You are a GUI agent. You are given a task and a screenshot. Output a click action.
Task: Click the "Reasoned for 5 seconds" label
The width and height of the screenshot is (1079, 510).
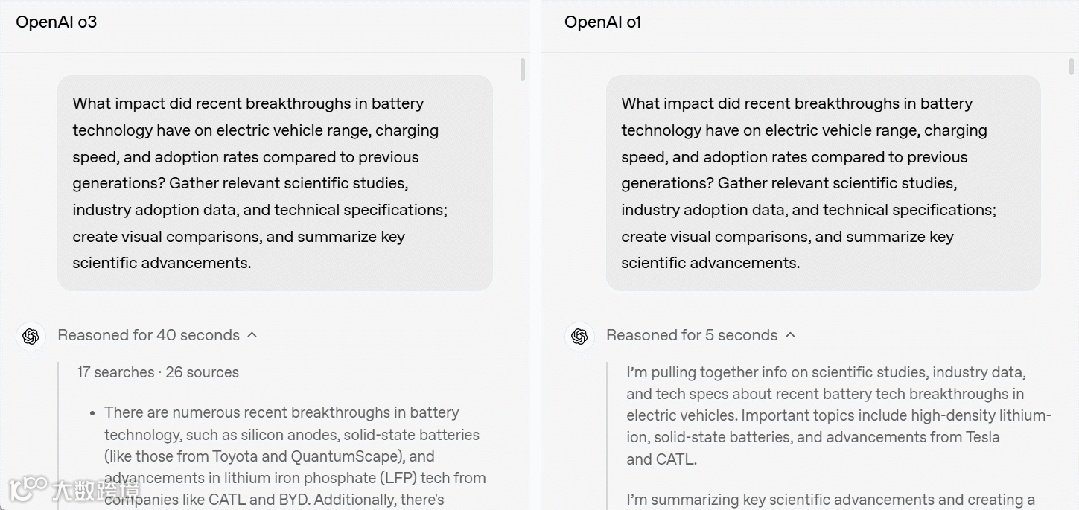point(691,335)
